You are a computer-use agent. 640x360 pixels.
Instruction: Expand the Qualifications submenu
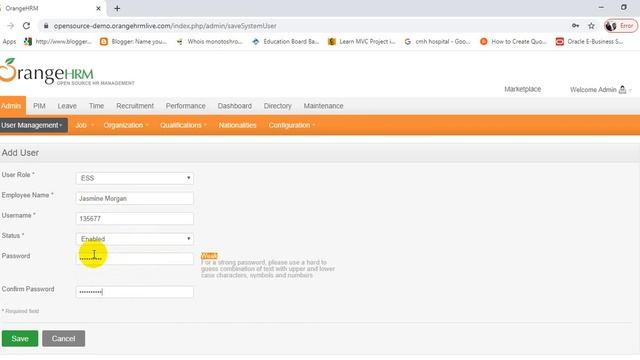pyautogui.click(x=183, y=125)
